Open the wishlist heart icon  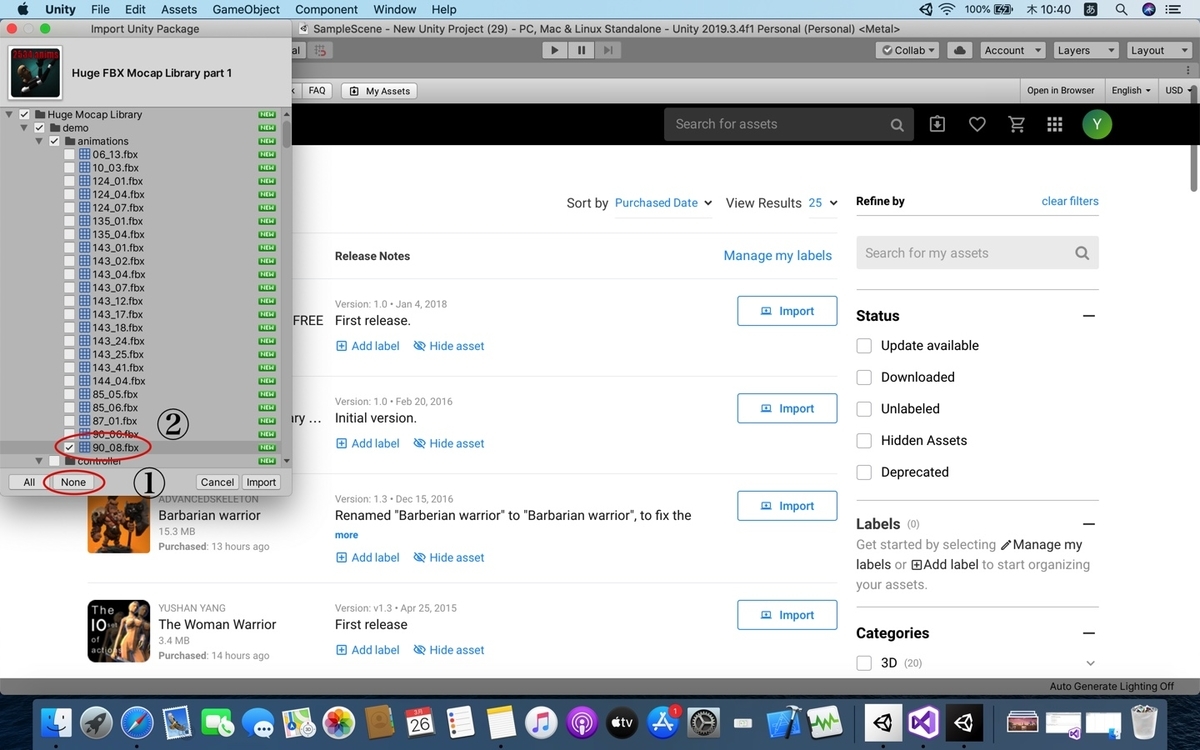point(977,124)
